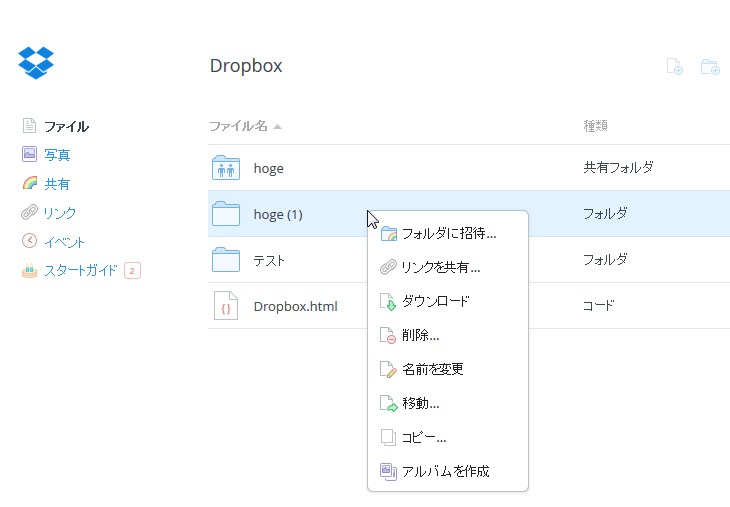This screenshot has width=730, height=507.
Task: Open the イベント section link
Action: [64, 242]
